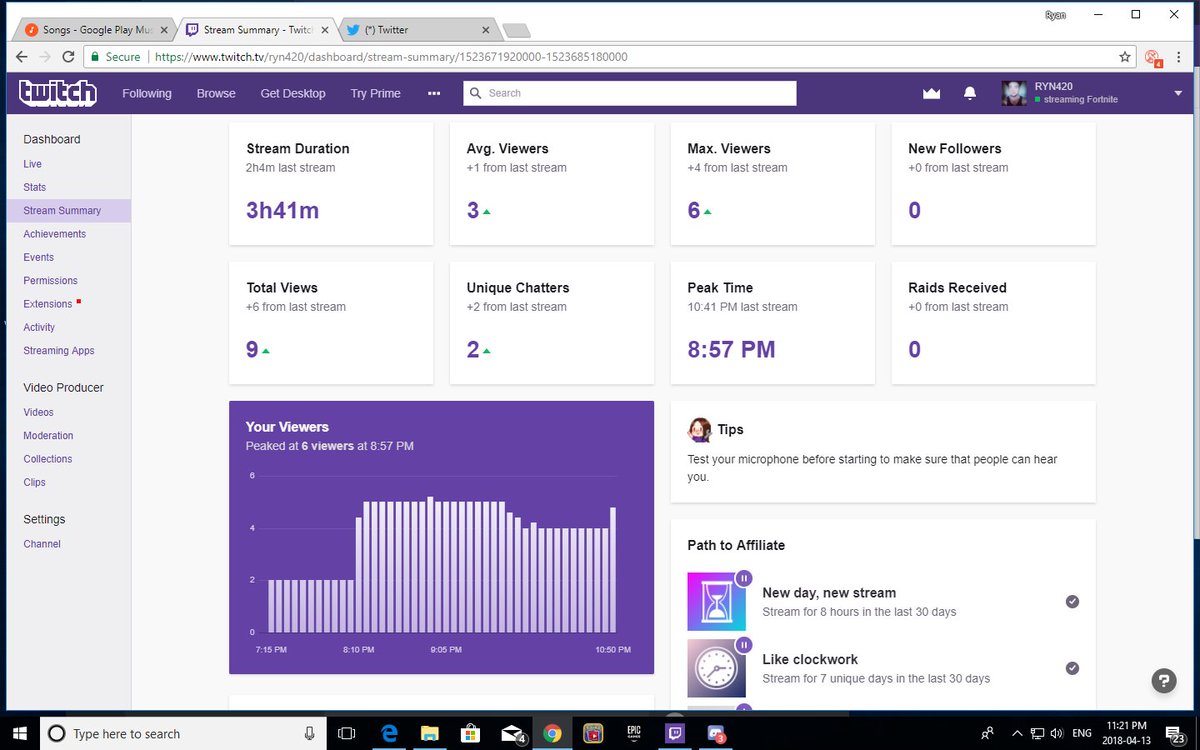Launch Epic Games from the taskbar
The image size is (1200, 750).
(634, 733)
